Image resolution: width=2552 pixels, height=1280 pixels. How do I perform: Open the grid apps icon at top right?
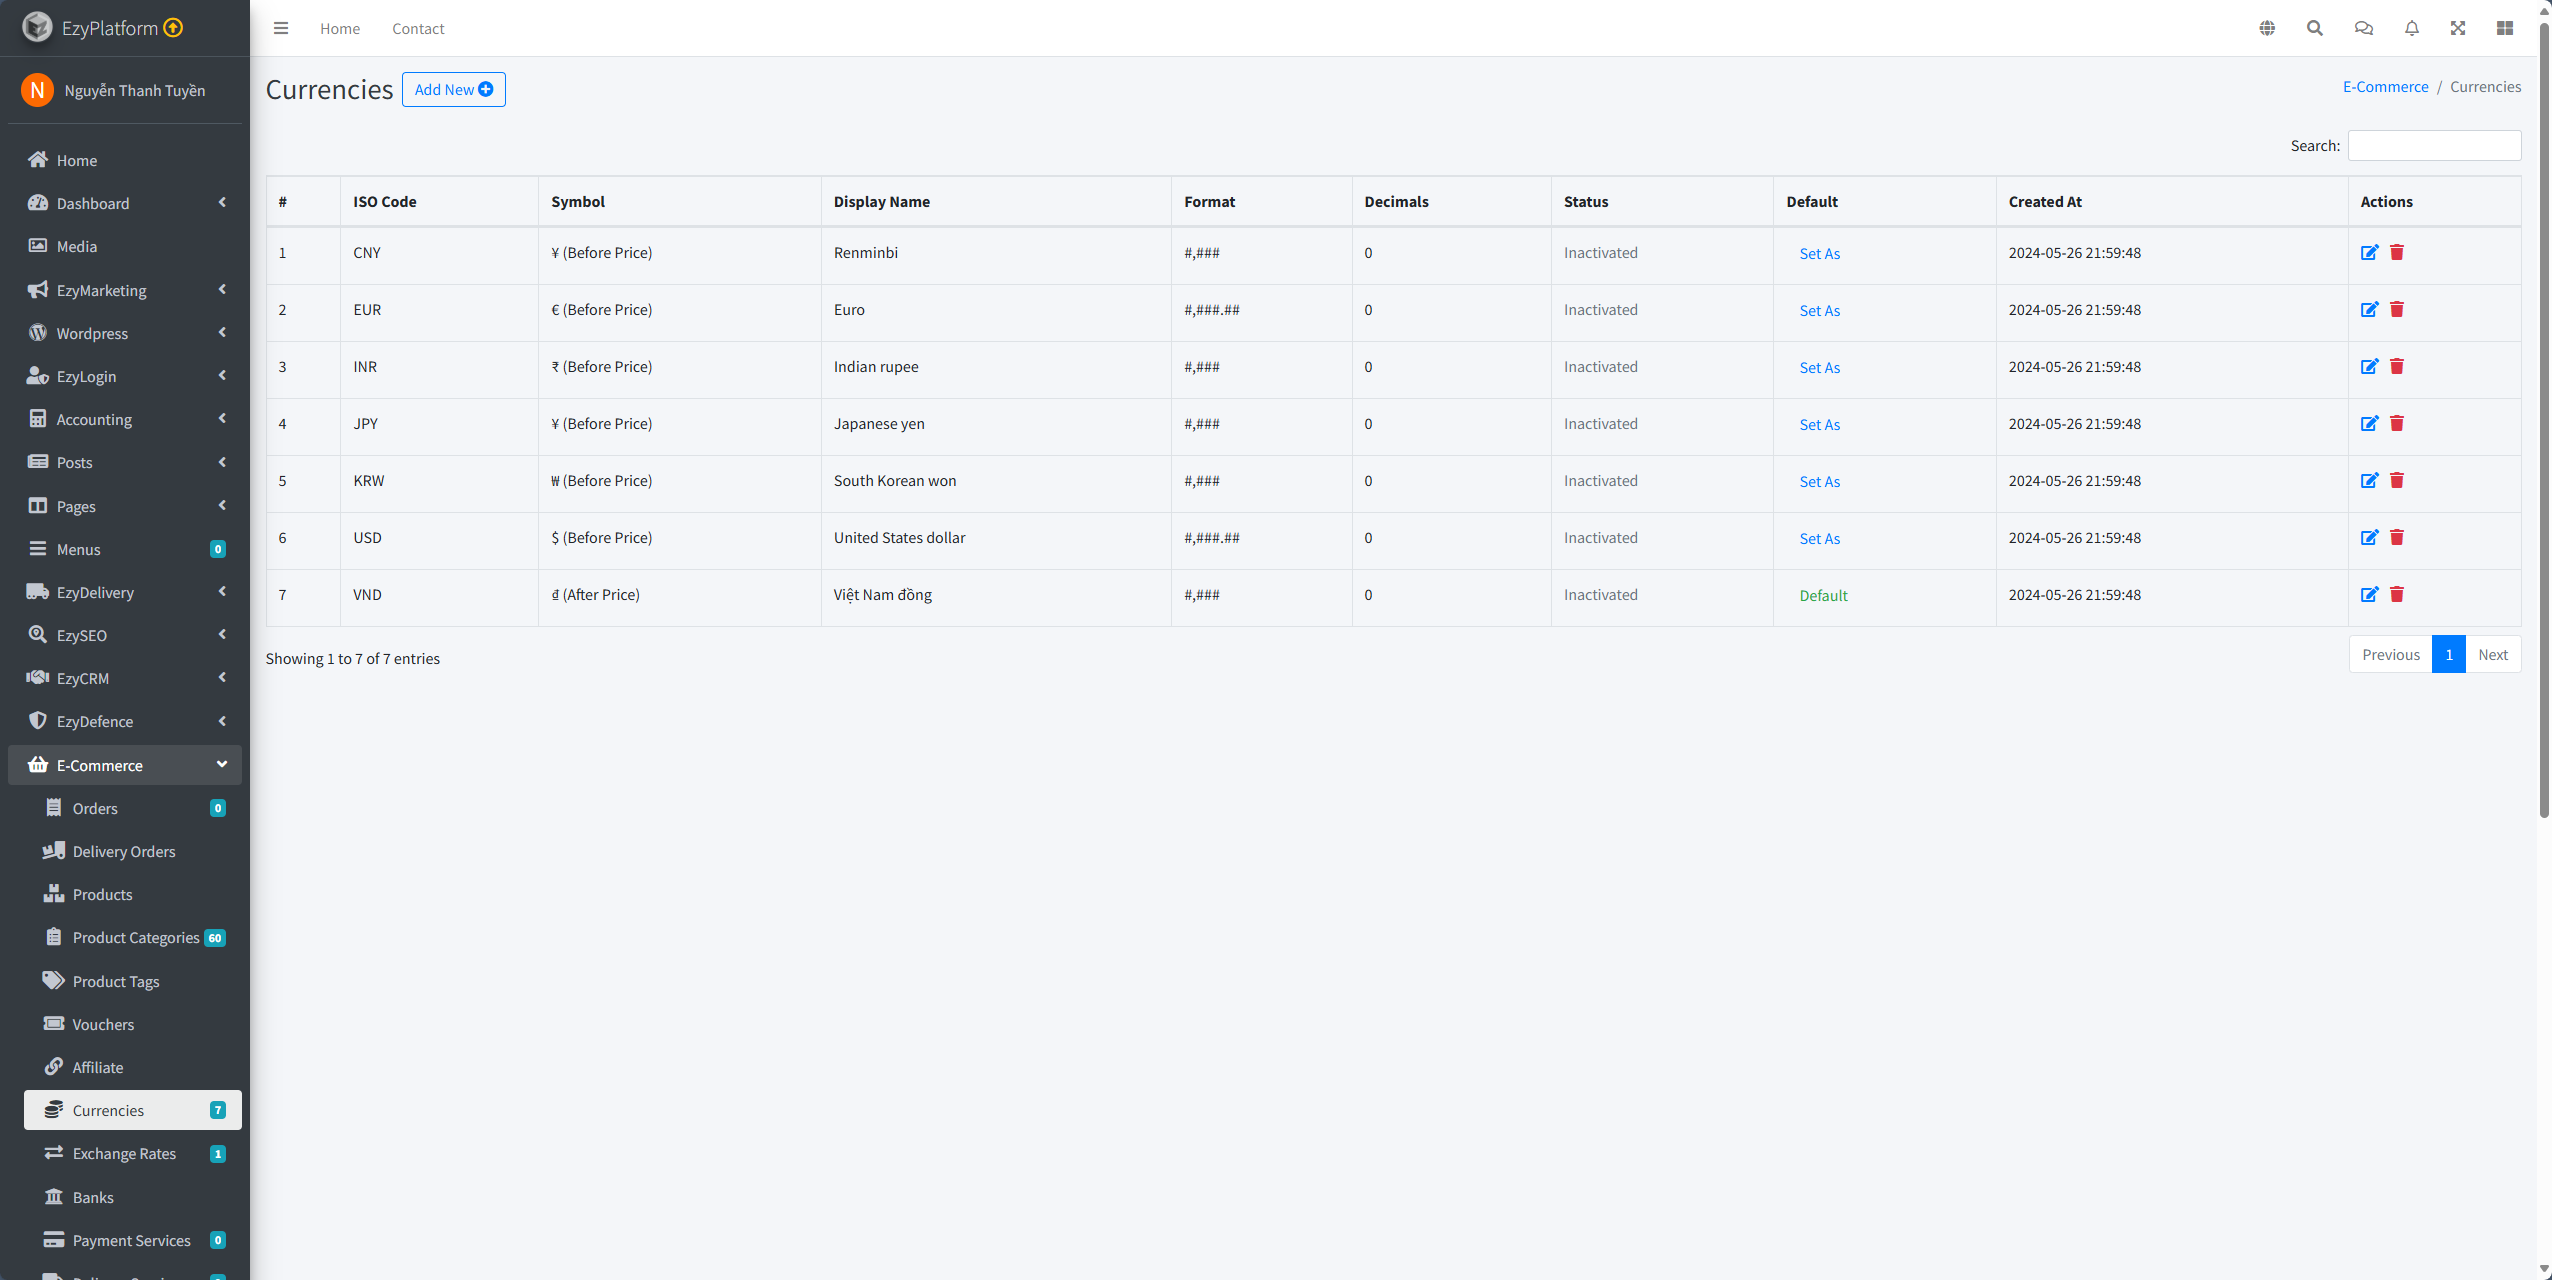pyautogui.click(x=2504, y=28)
